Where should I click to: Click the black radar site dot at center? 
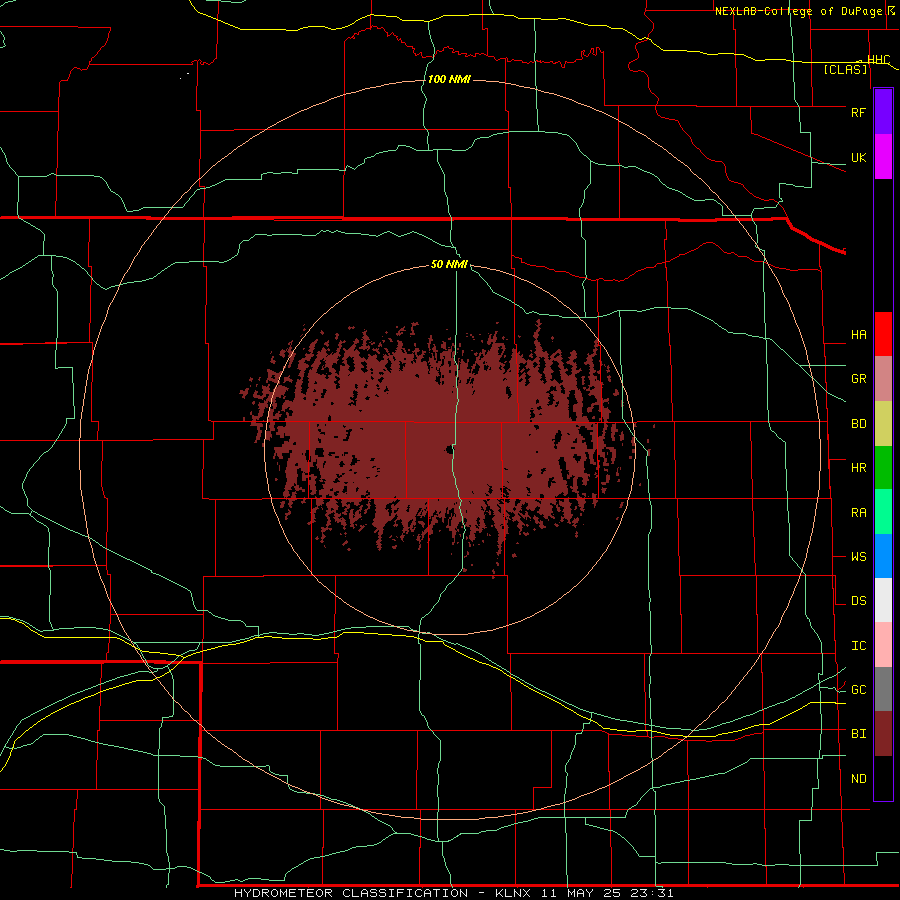click(x=449, y=449)
